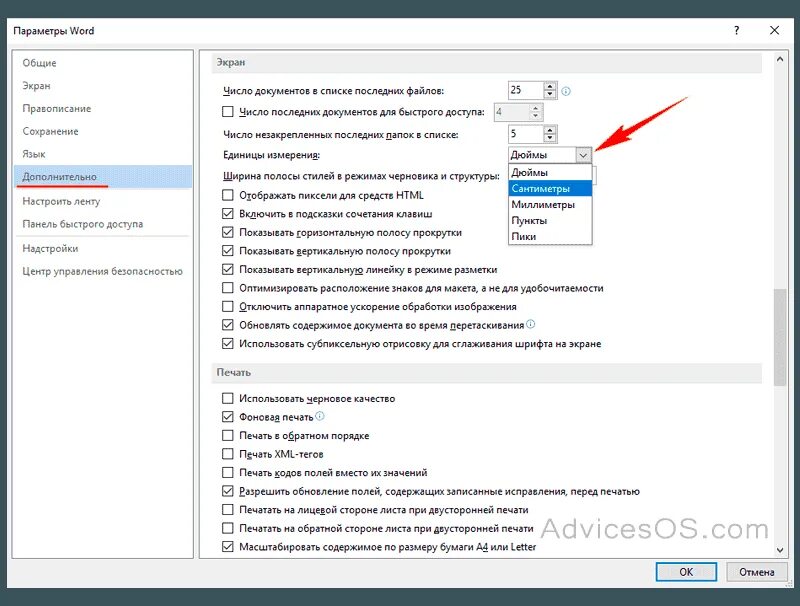Check Печатать на лицевой стороне листа
This screenshot has width=800, height=606.
[x=228, y=509]
